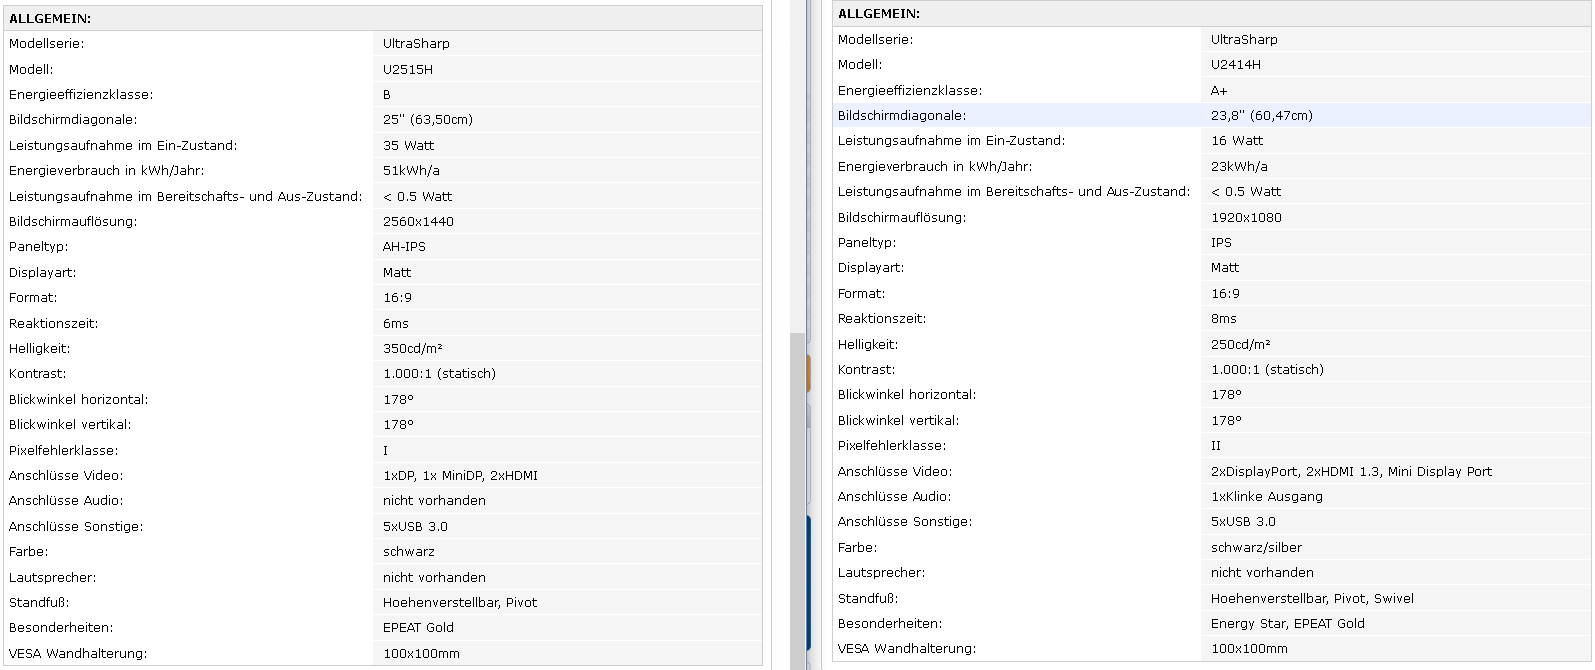Click the 16 Watt power value

click(1237, 140)
